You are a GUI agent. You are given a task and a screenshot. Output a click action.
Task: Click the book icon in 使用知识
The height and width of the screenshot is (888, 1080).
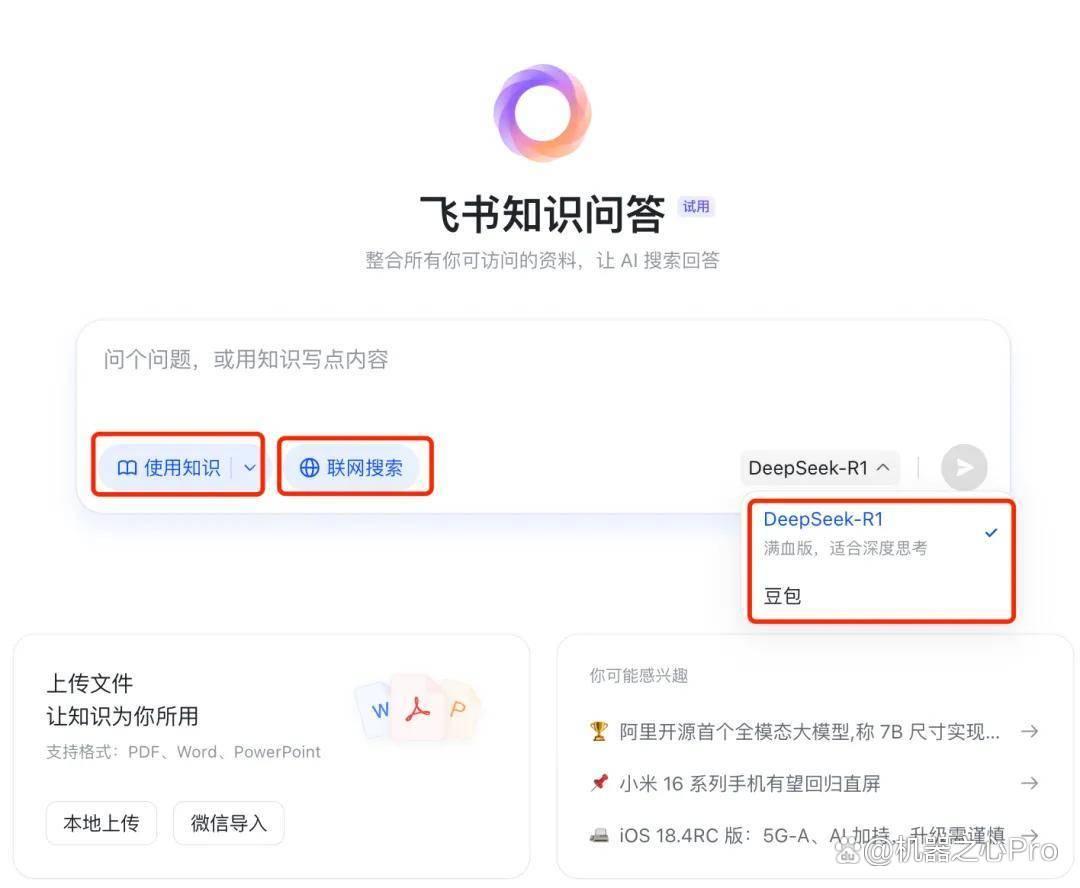pyautogui.click(x=127, y=468)
